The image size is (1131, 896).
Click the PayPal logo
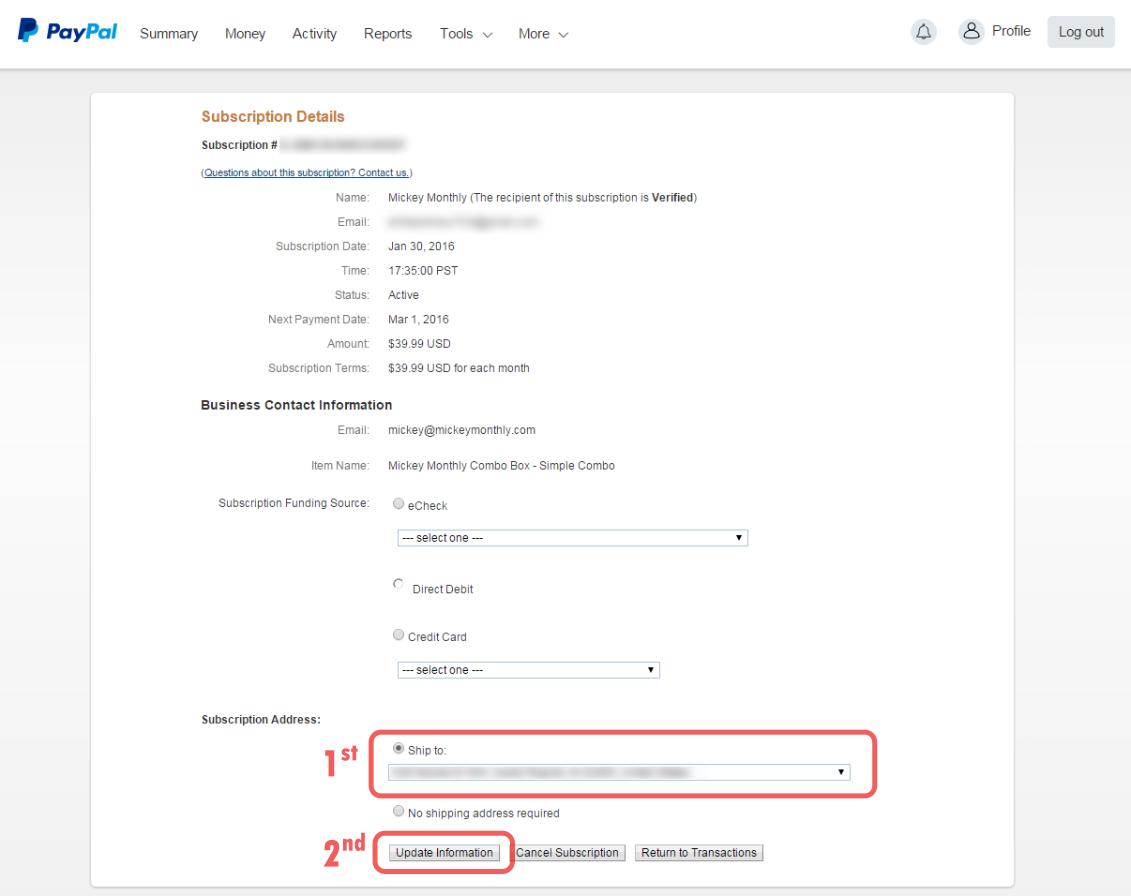click(67, 31)
